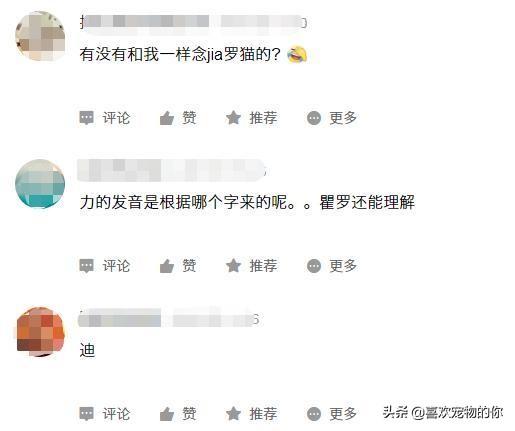Like the 力的发音 comment with thumbs-up
515x431 pixels.
pos(167,266)
